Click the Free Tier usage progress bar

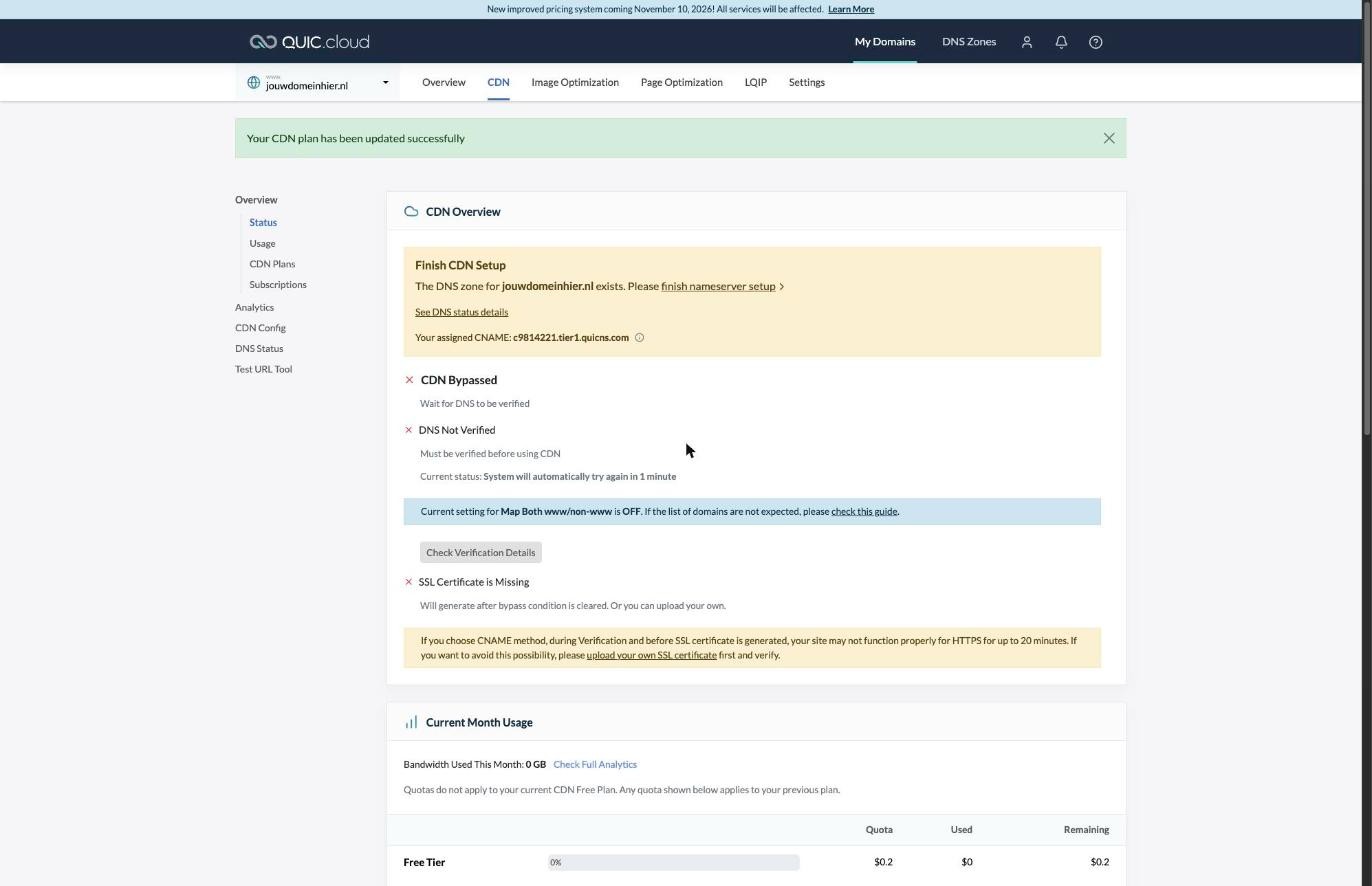click(673, 862)
